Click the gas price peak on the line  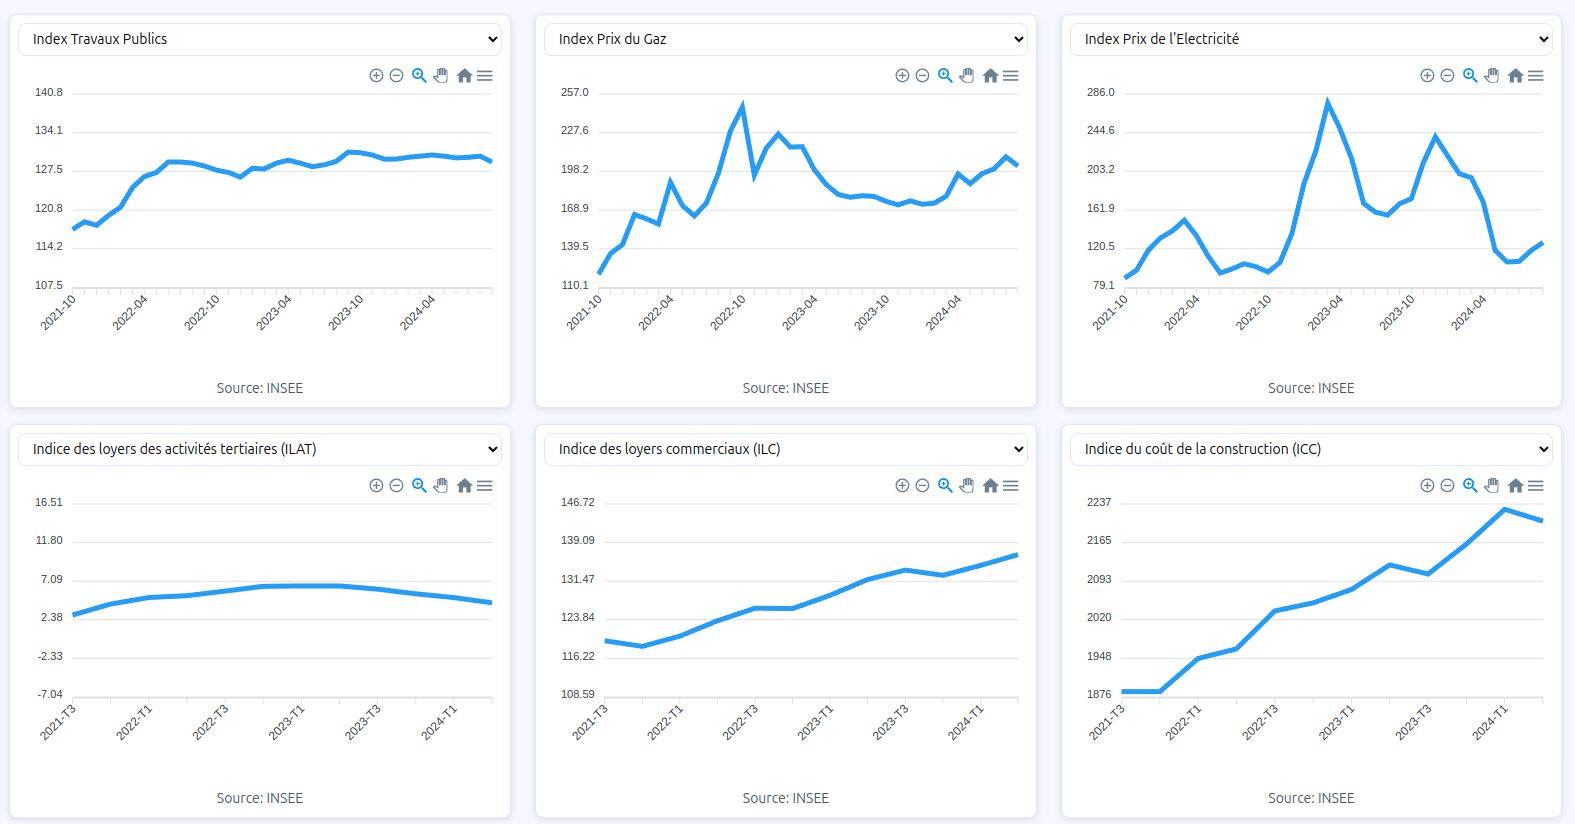[742, 105]
